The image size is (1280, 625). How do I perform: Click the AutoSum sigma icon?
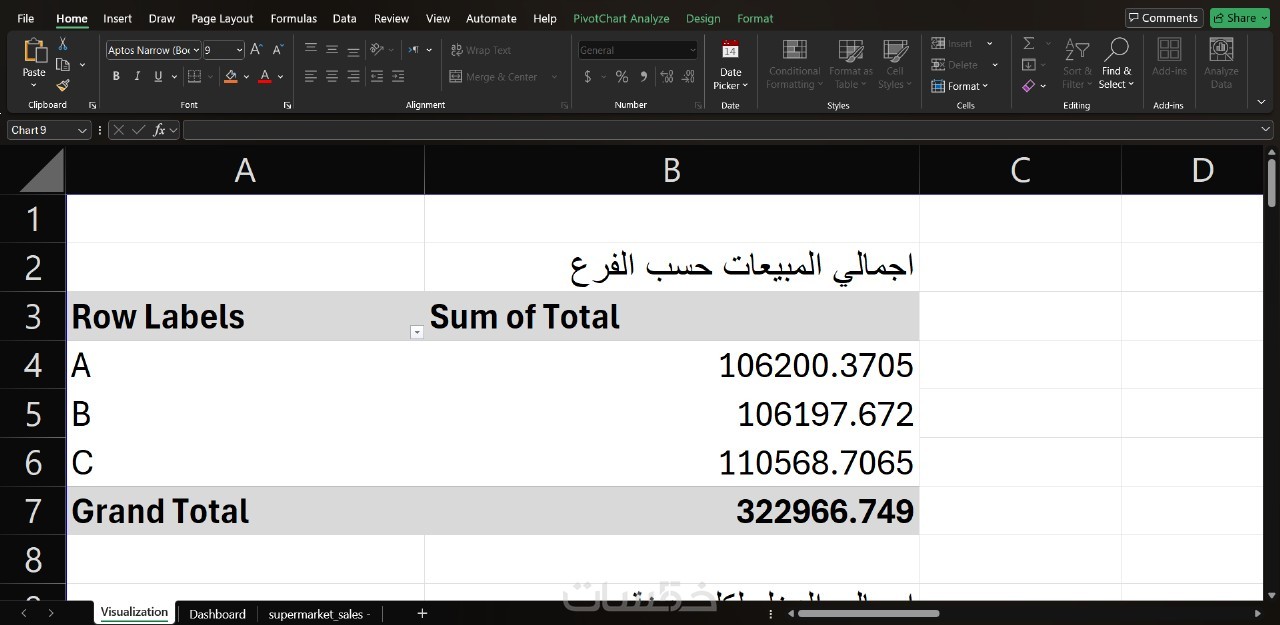click(x=1028, y=43)
